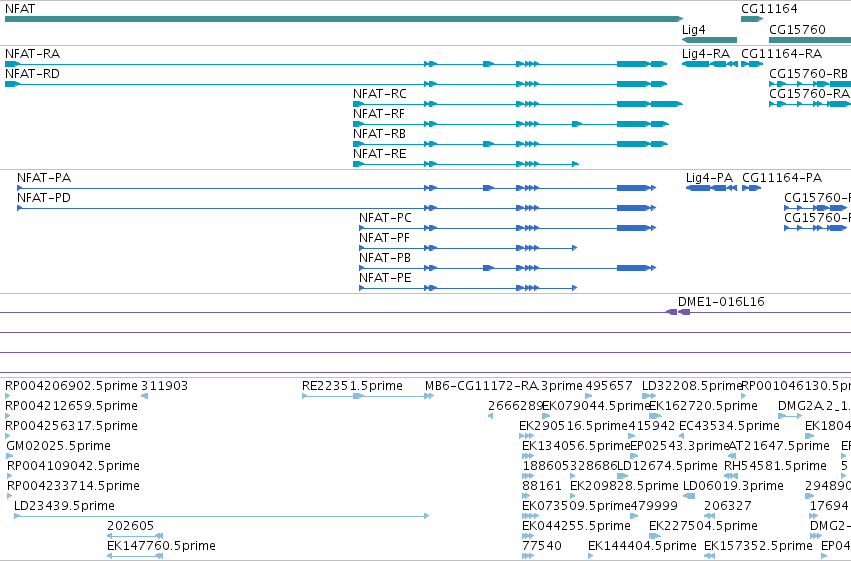Screen dimensions: 851x561
Task: Click the 77540 feature label
Action: click(542, 546)
